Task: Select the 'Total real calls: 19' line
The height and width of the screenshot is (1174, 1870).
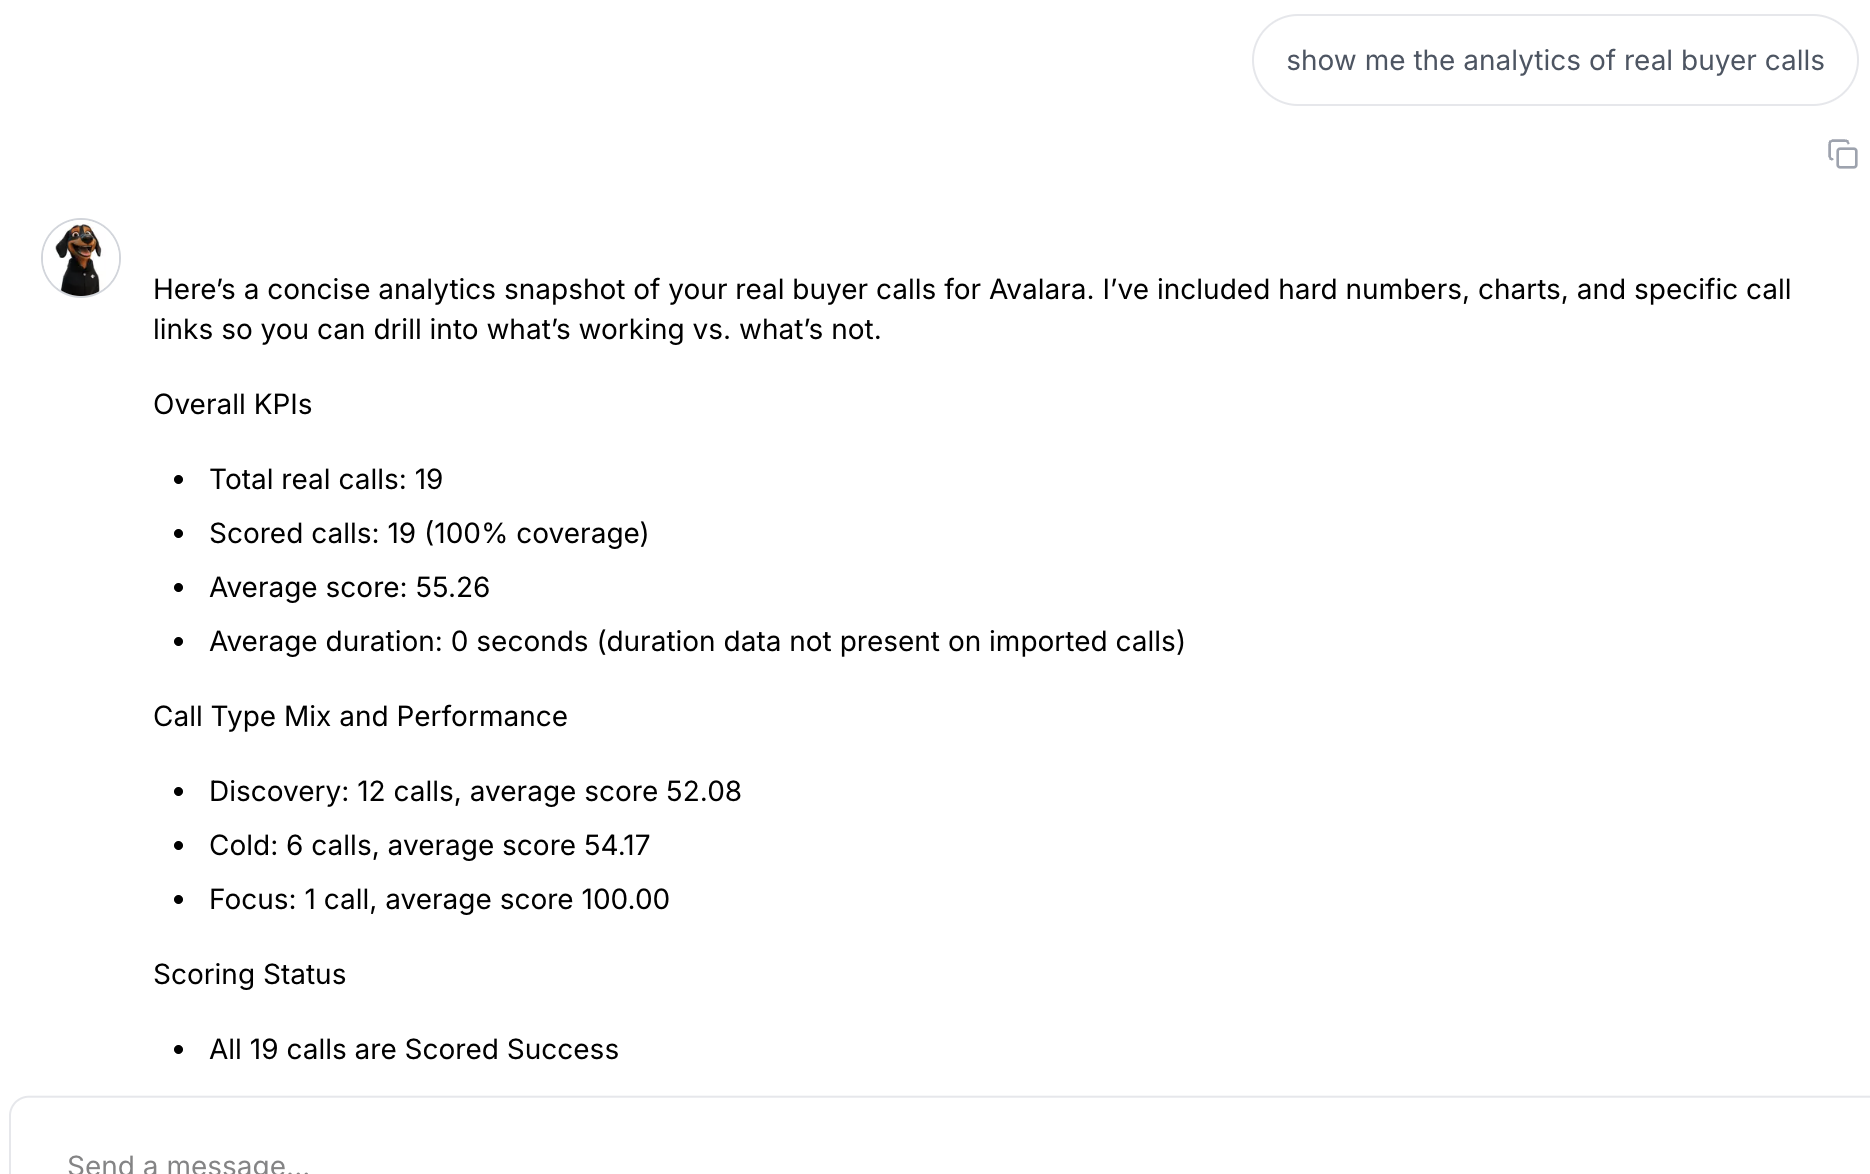Action: [x=326, y=479]
